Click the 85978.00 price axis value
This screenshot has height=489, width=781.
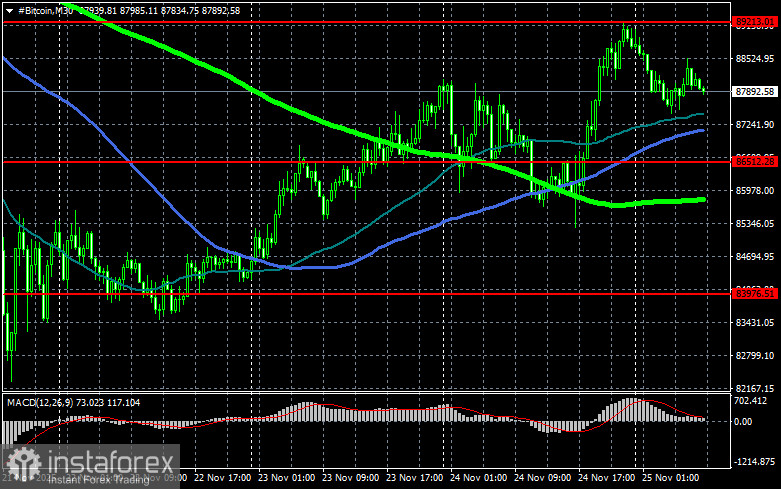755,191
